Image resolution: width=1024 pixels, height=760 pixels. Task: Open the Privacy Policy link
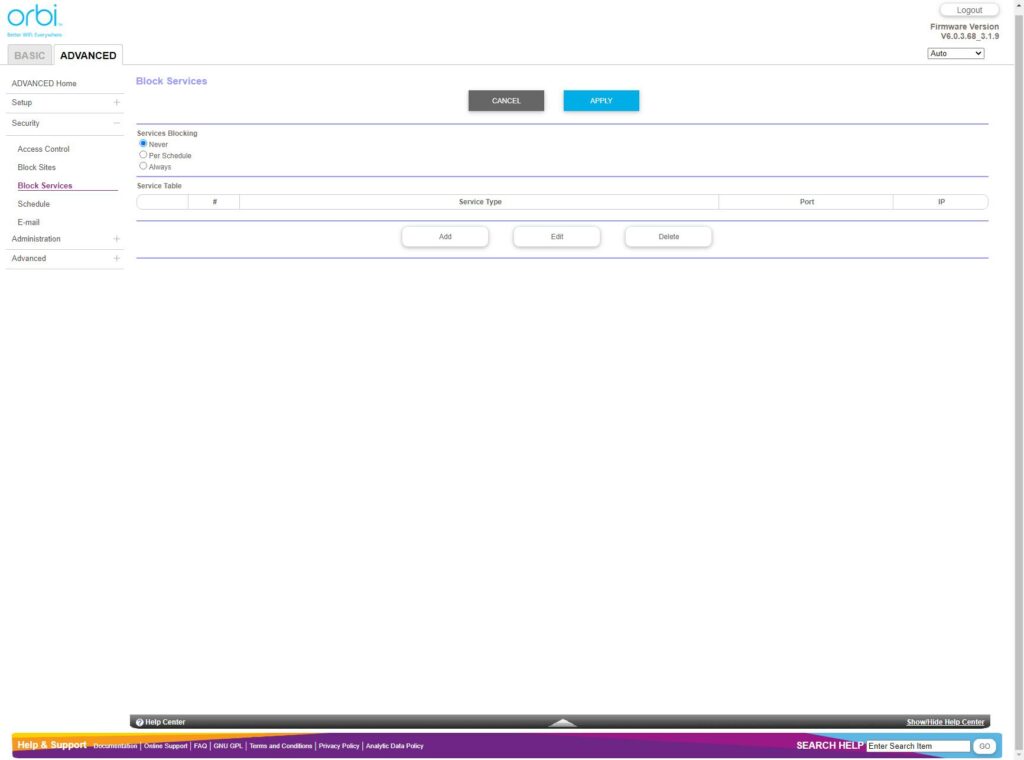(339, 746)
